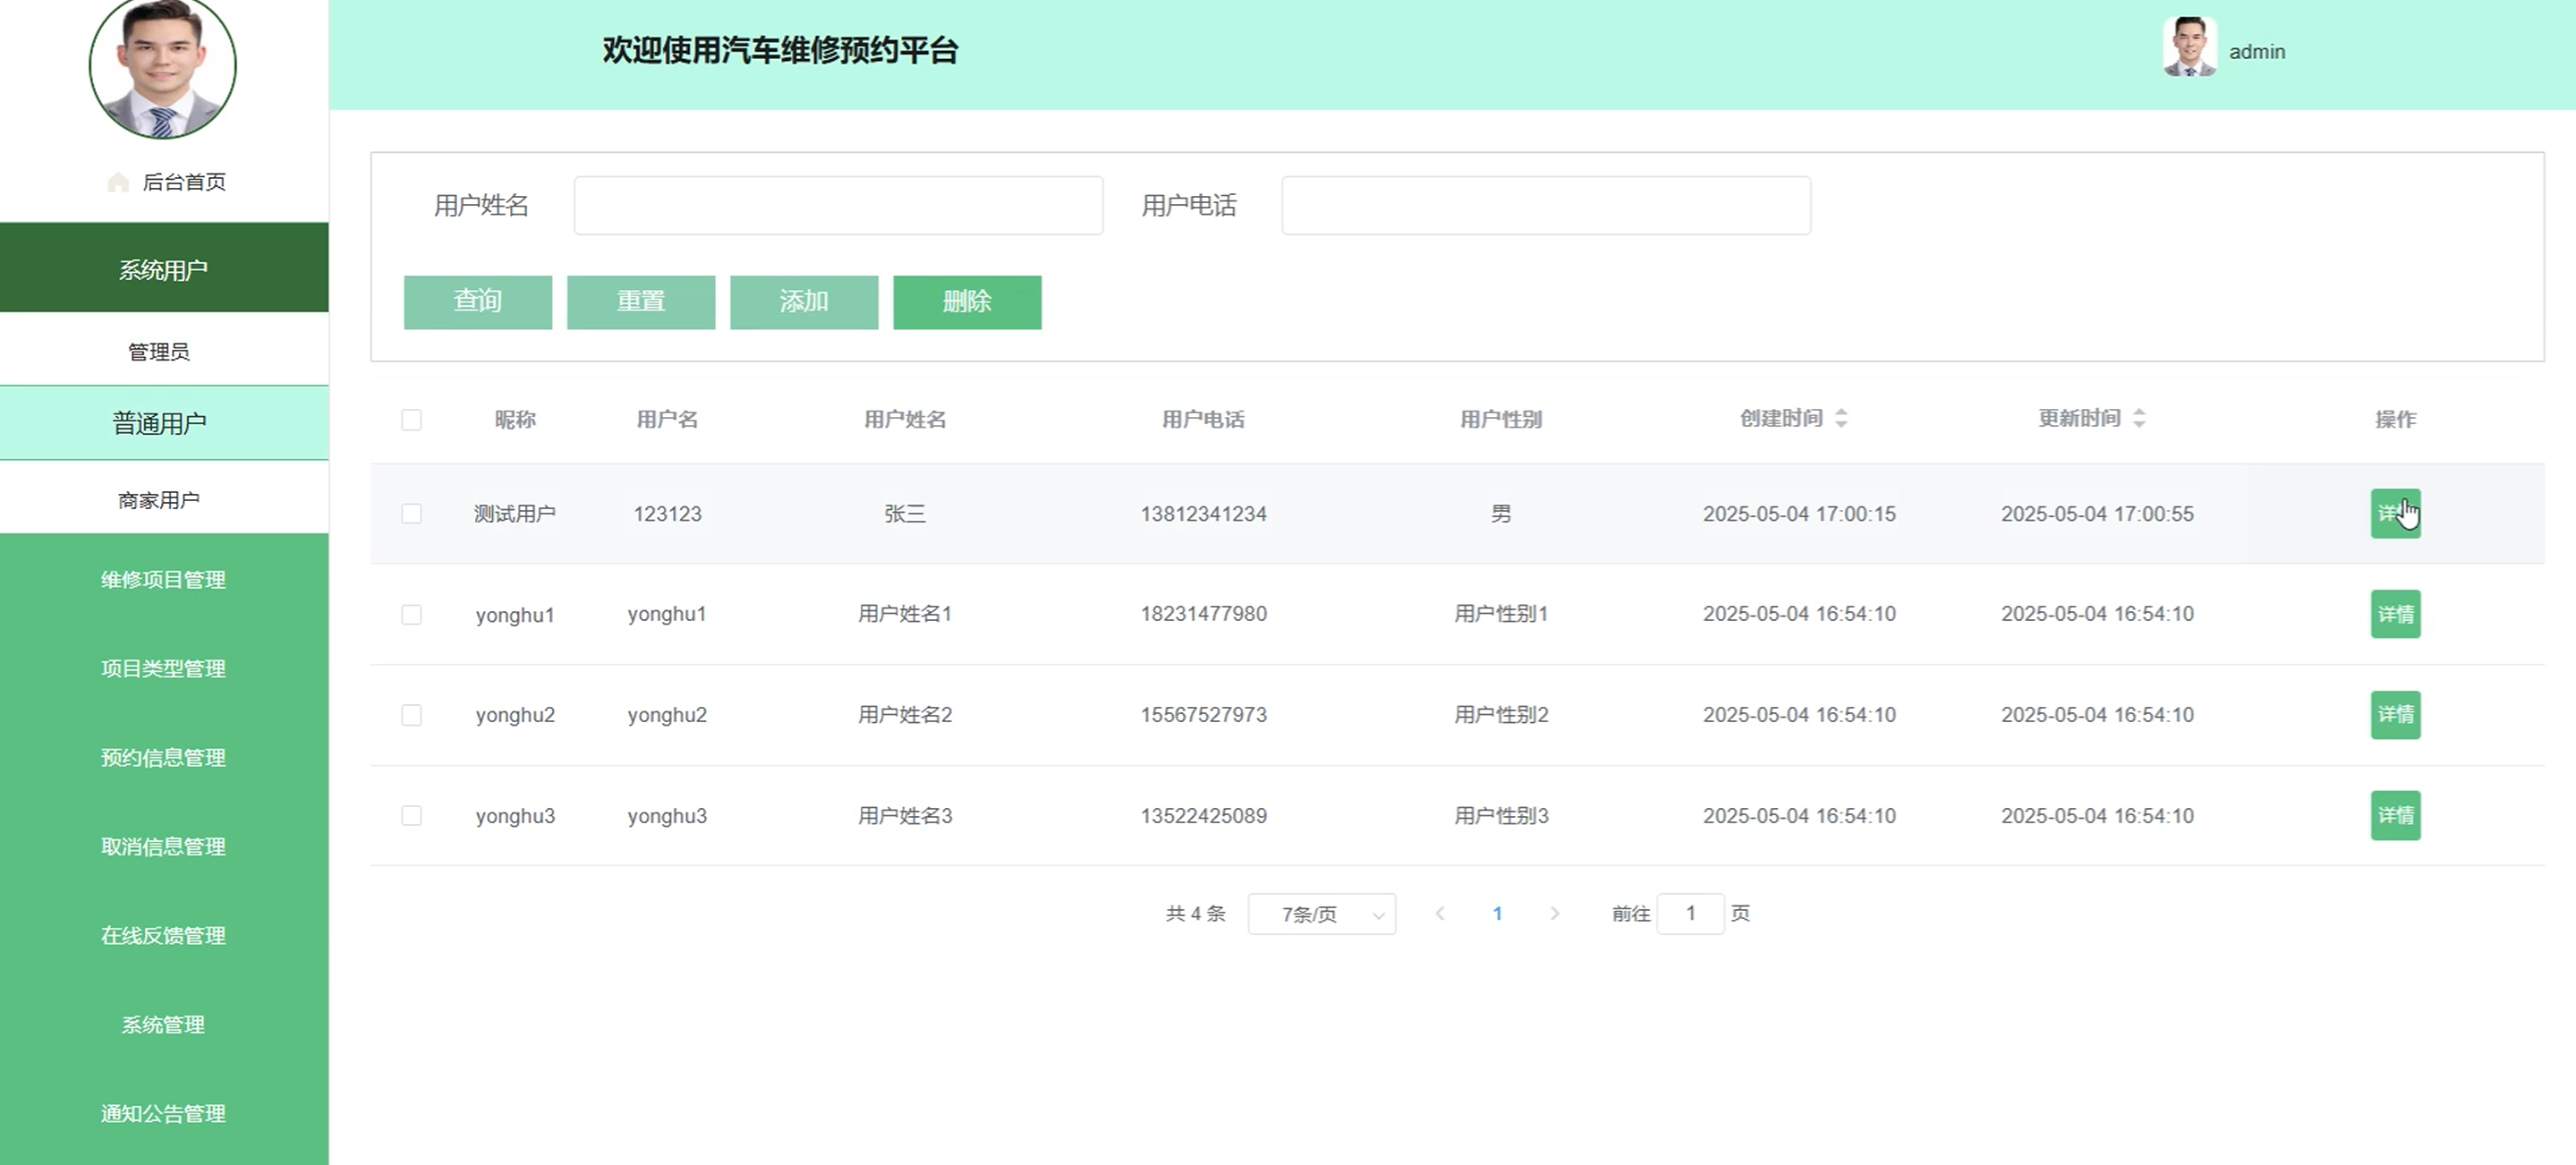The width and height of the screenshot is (2576, 1165).
Task: Go to previous page arrow
Action: tap(1440, 913)
